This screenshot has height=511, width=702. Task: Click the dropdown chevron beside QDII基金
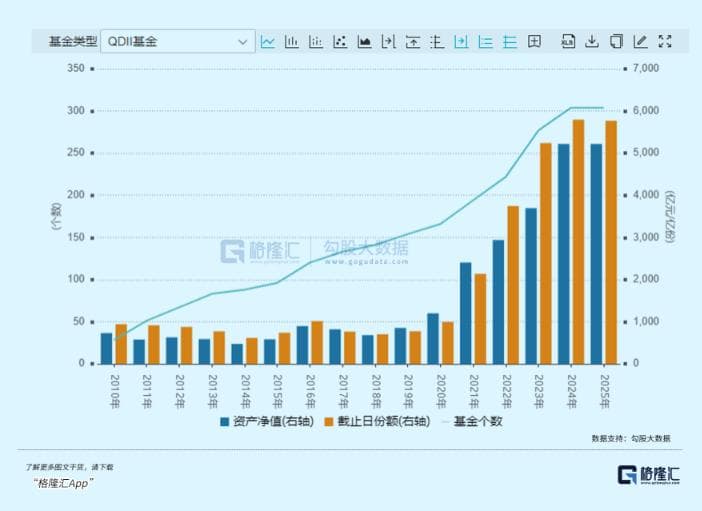(x=243, y=41)
